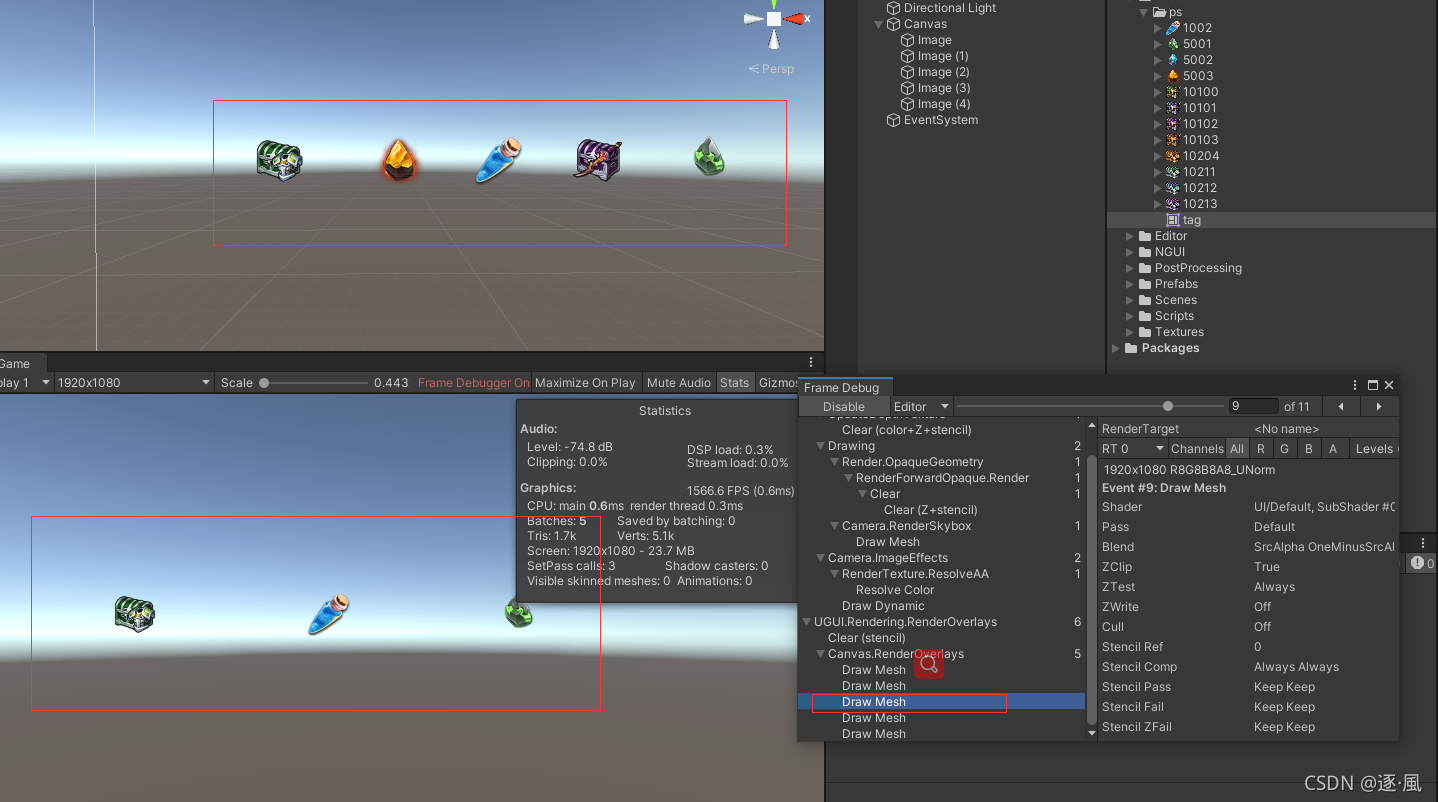The image size is (1438, 802).
Task: Select the orange crystal sprite in Scene view
Action: point(399,160)
